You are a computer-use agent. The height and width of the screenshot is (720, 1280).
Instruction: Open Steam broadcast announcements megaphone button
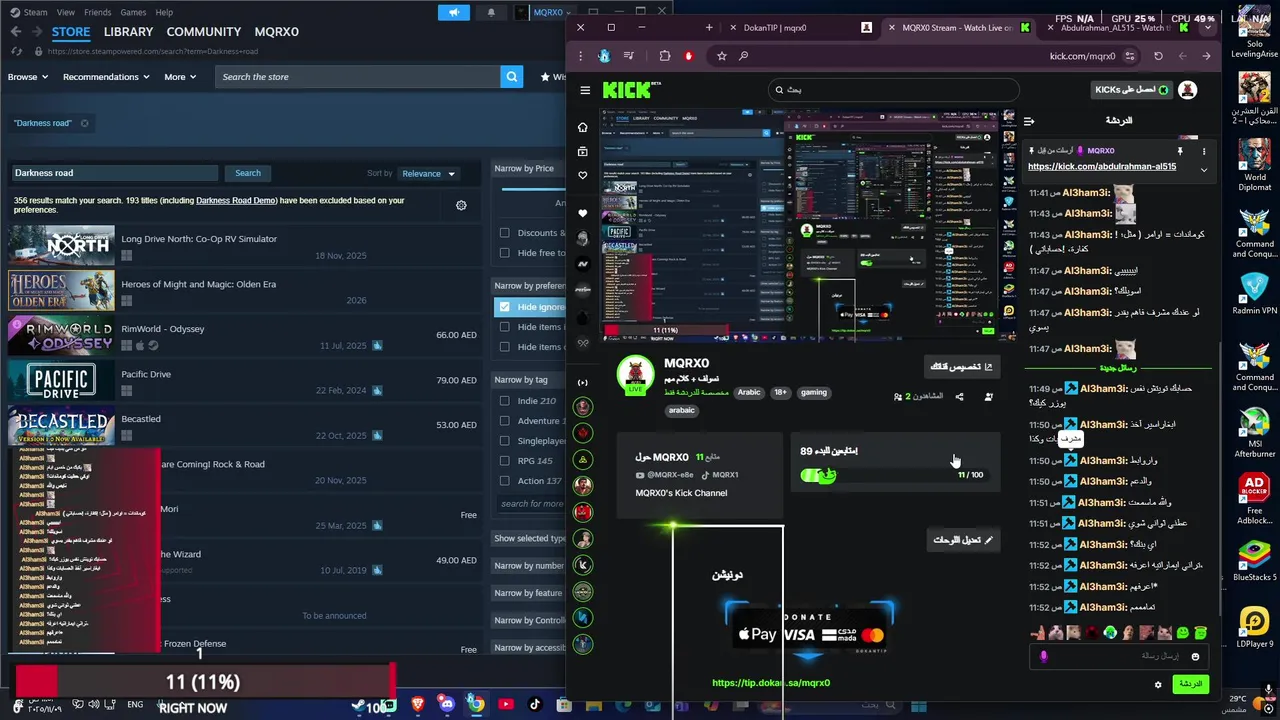(x=454, y=13)
